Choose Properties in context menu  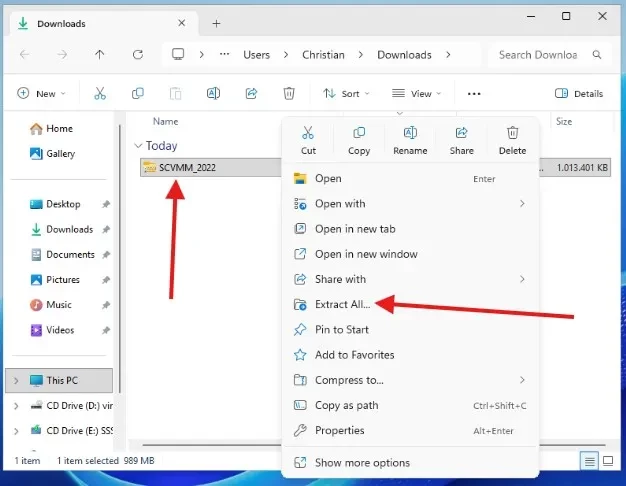coord(410,430)
